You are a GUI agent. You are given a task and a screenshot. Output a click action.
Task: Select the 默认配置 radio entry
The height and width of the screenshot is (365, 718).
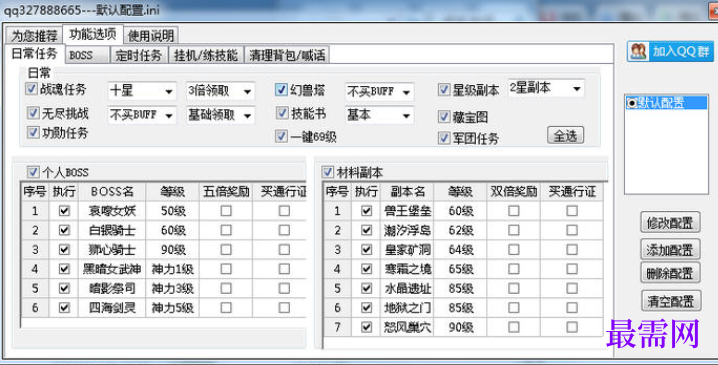pos(632,103)
